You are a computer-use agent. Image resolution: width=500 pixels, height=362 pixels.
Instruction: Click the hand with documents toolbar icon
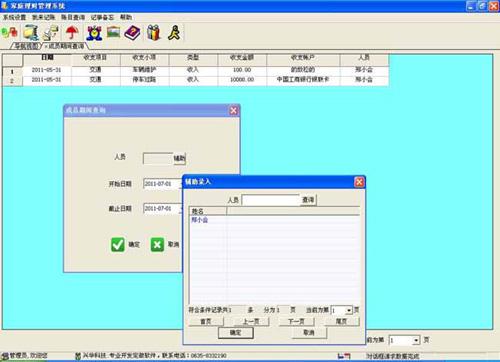pyautogui.click(x=51, y=33)
